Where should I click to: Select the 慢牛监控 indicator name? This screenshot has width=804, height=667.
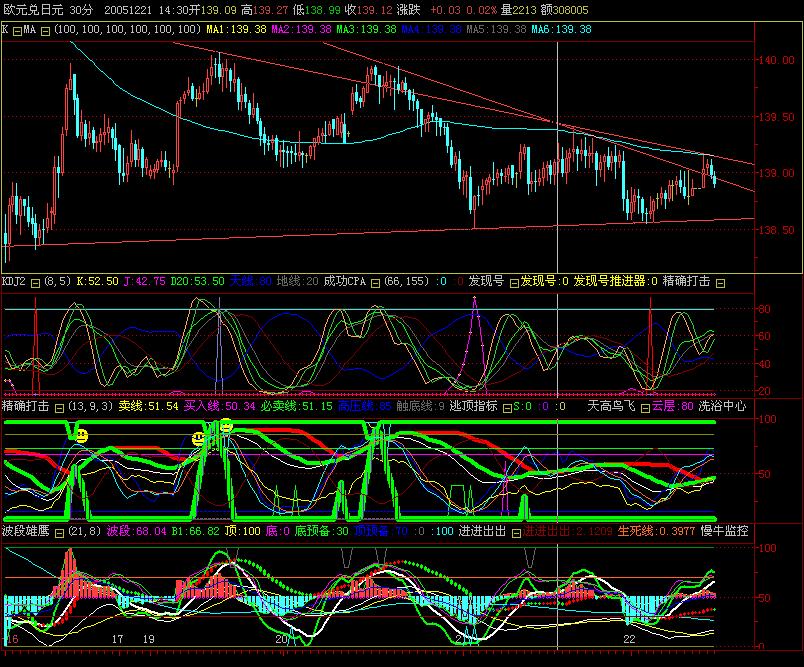pyautogui.click(x=724, y=531)
